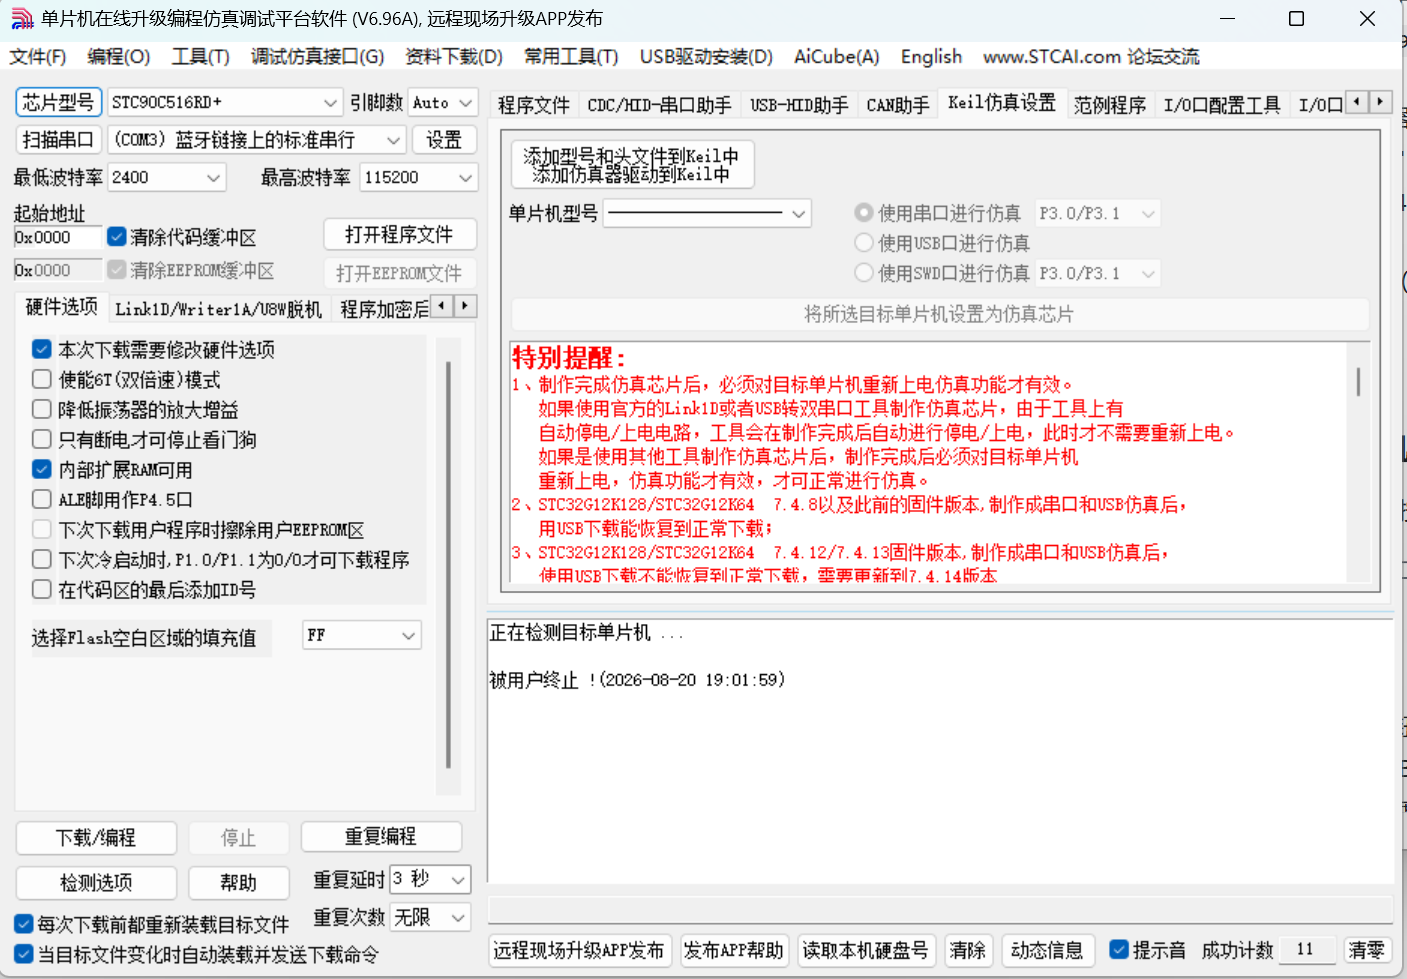Switch to USB-HID助手 tab
The height and width of the screenshot is (979, 1407).
coord(799,105)
